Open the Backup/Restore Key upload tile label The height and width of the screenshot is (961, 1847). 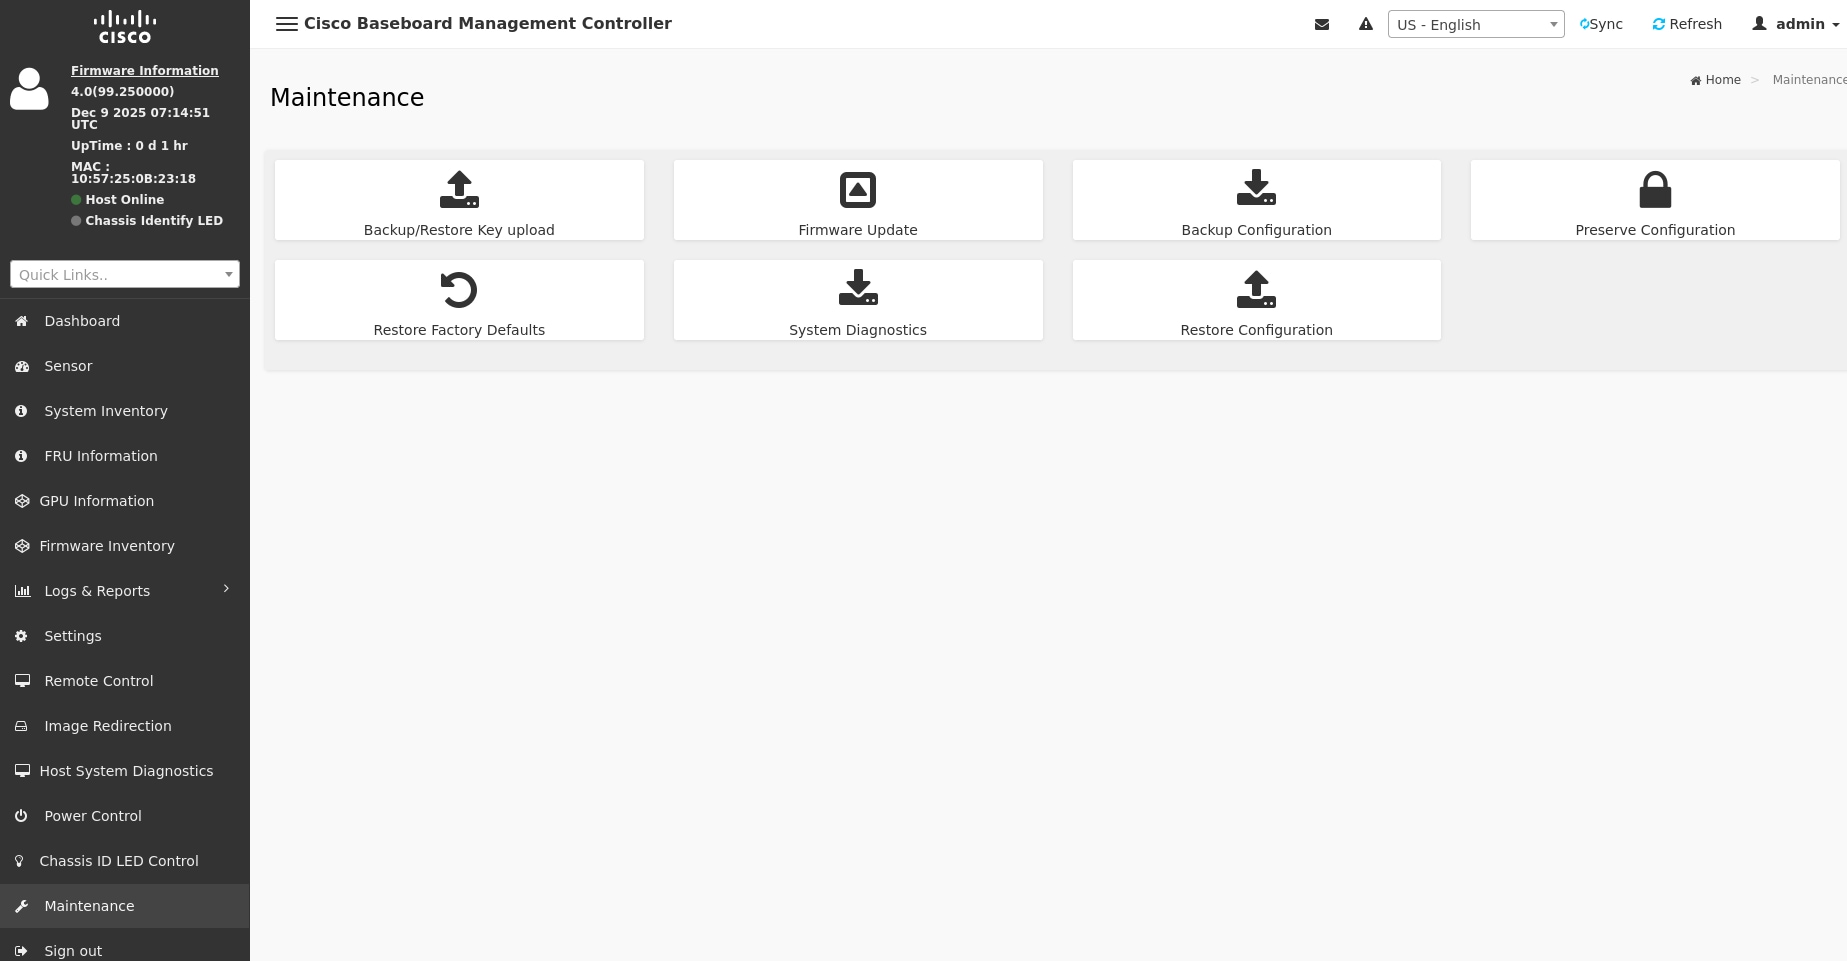pos(459,230)
